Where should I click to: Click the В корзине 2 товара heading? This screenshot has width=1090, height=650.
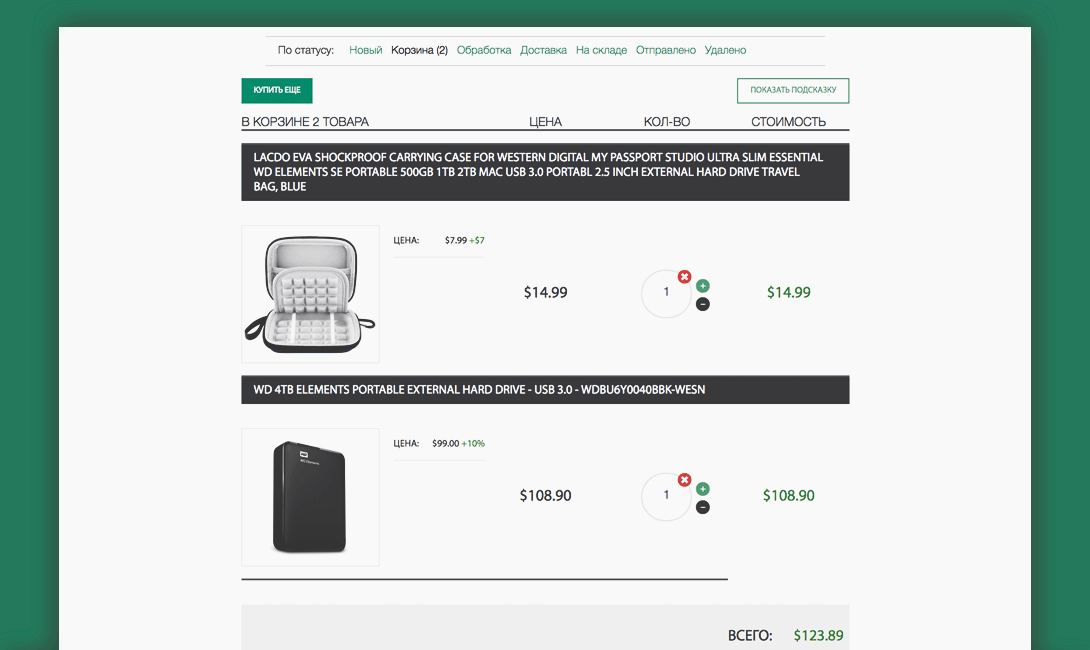point(305,122)
